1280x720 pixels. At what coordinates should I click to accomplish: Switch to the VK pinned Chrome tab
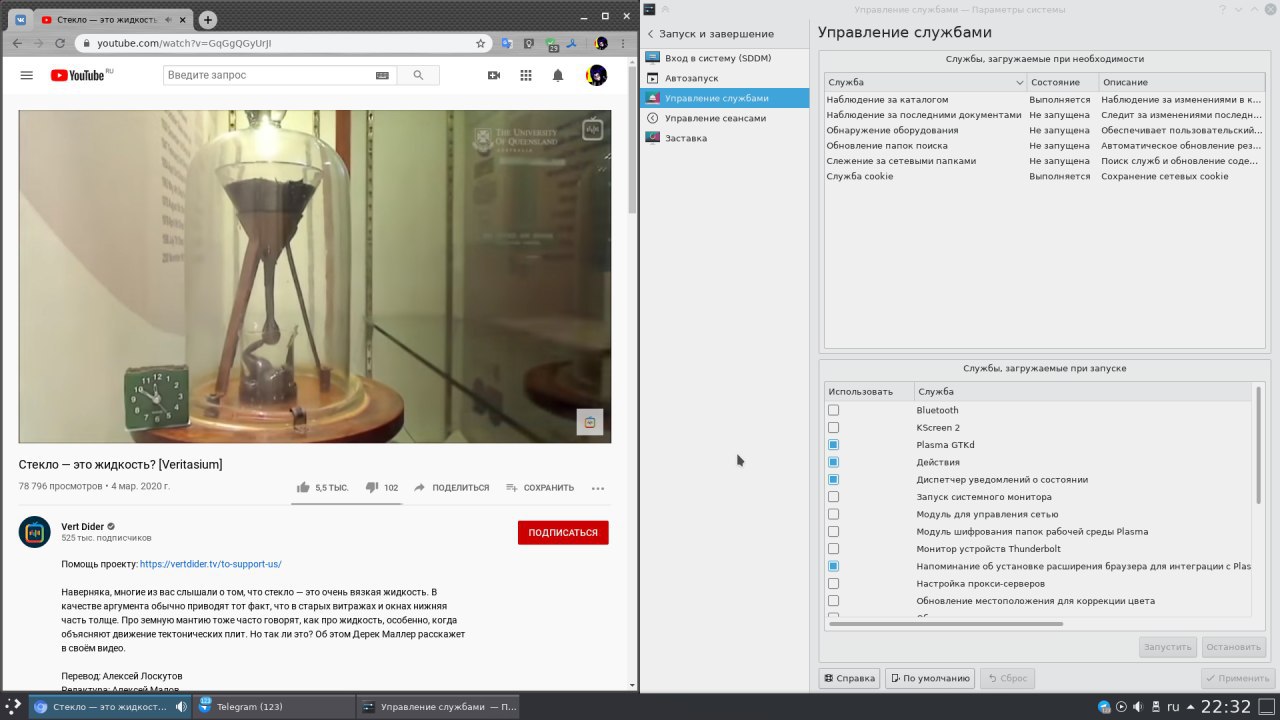pos(20,19)
